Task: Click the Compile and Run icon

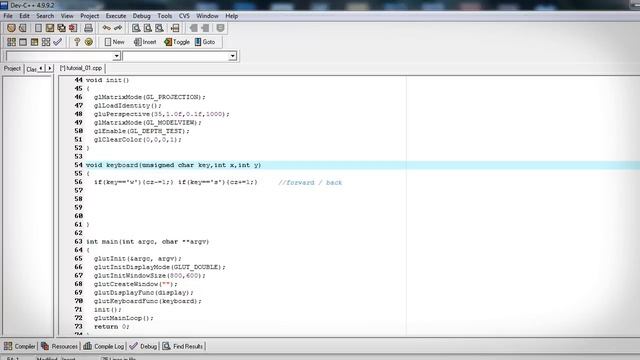Action: click(x=34, y=42)
